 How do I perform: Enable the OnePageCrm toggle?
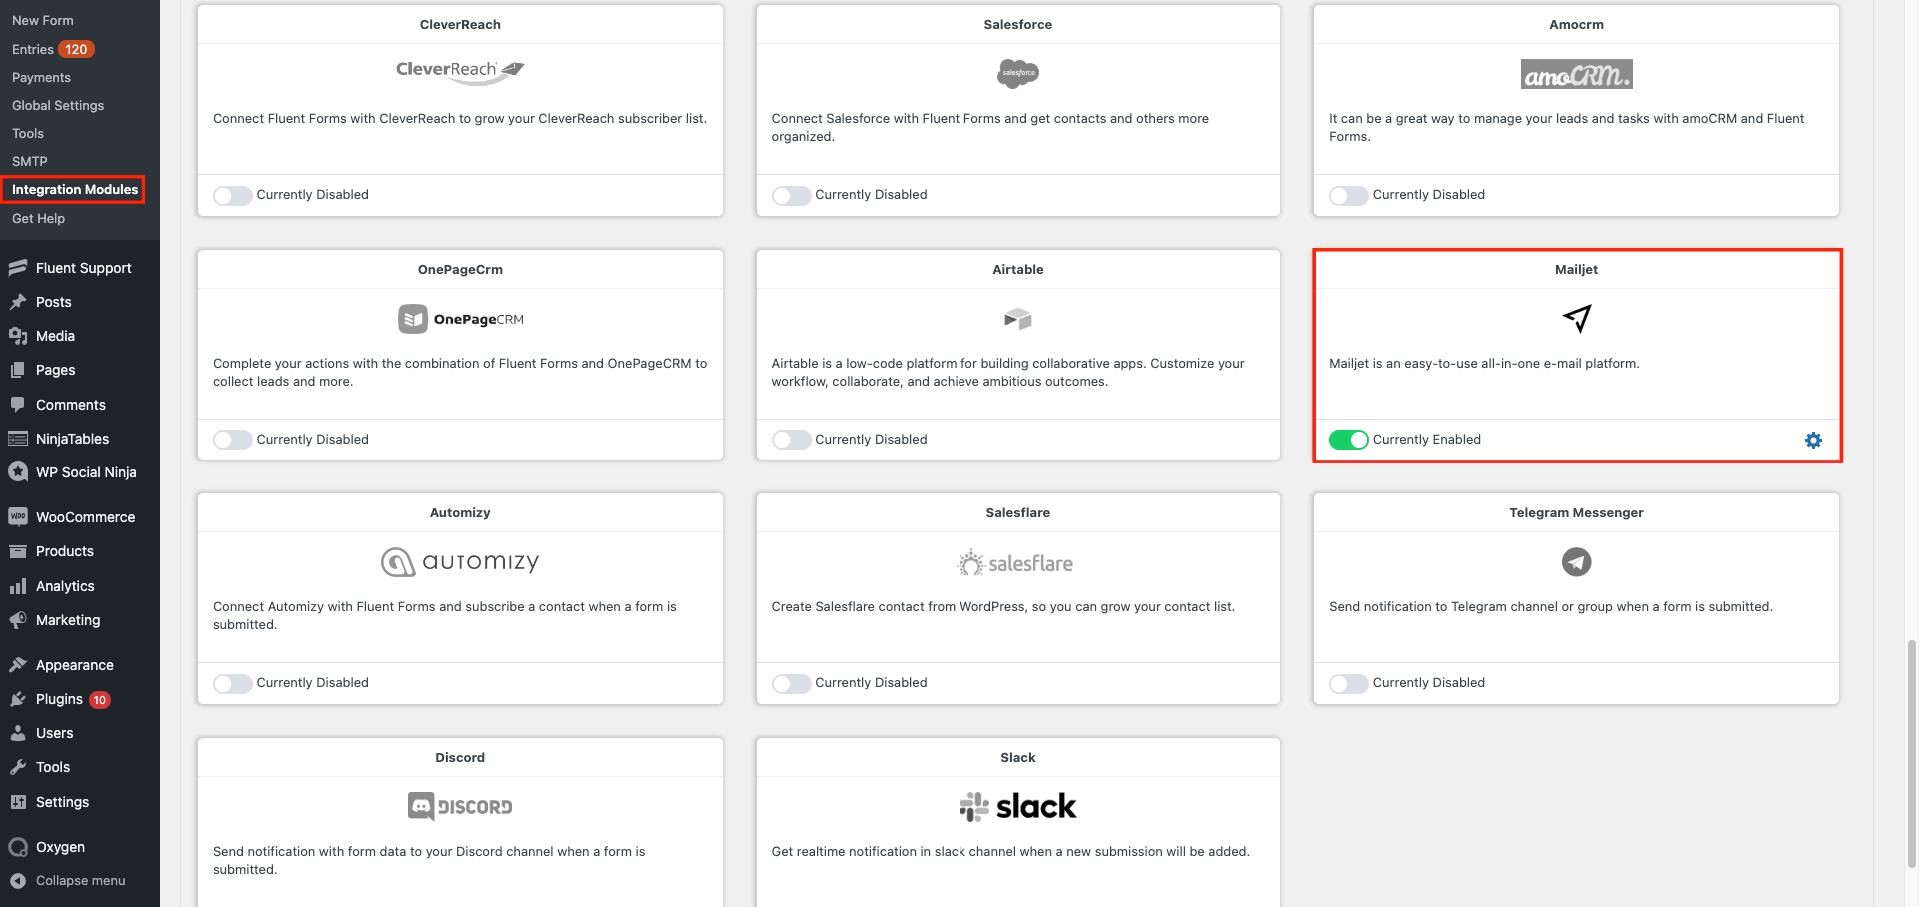(232, 440)
